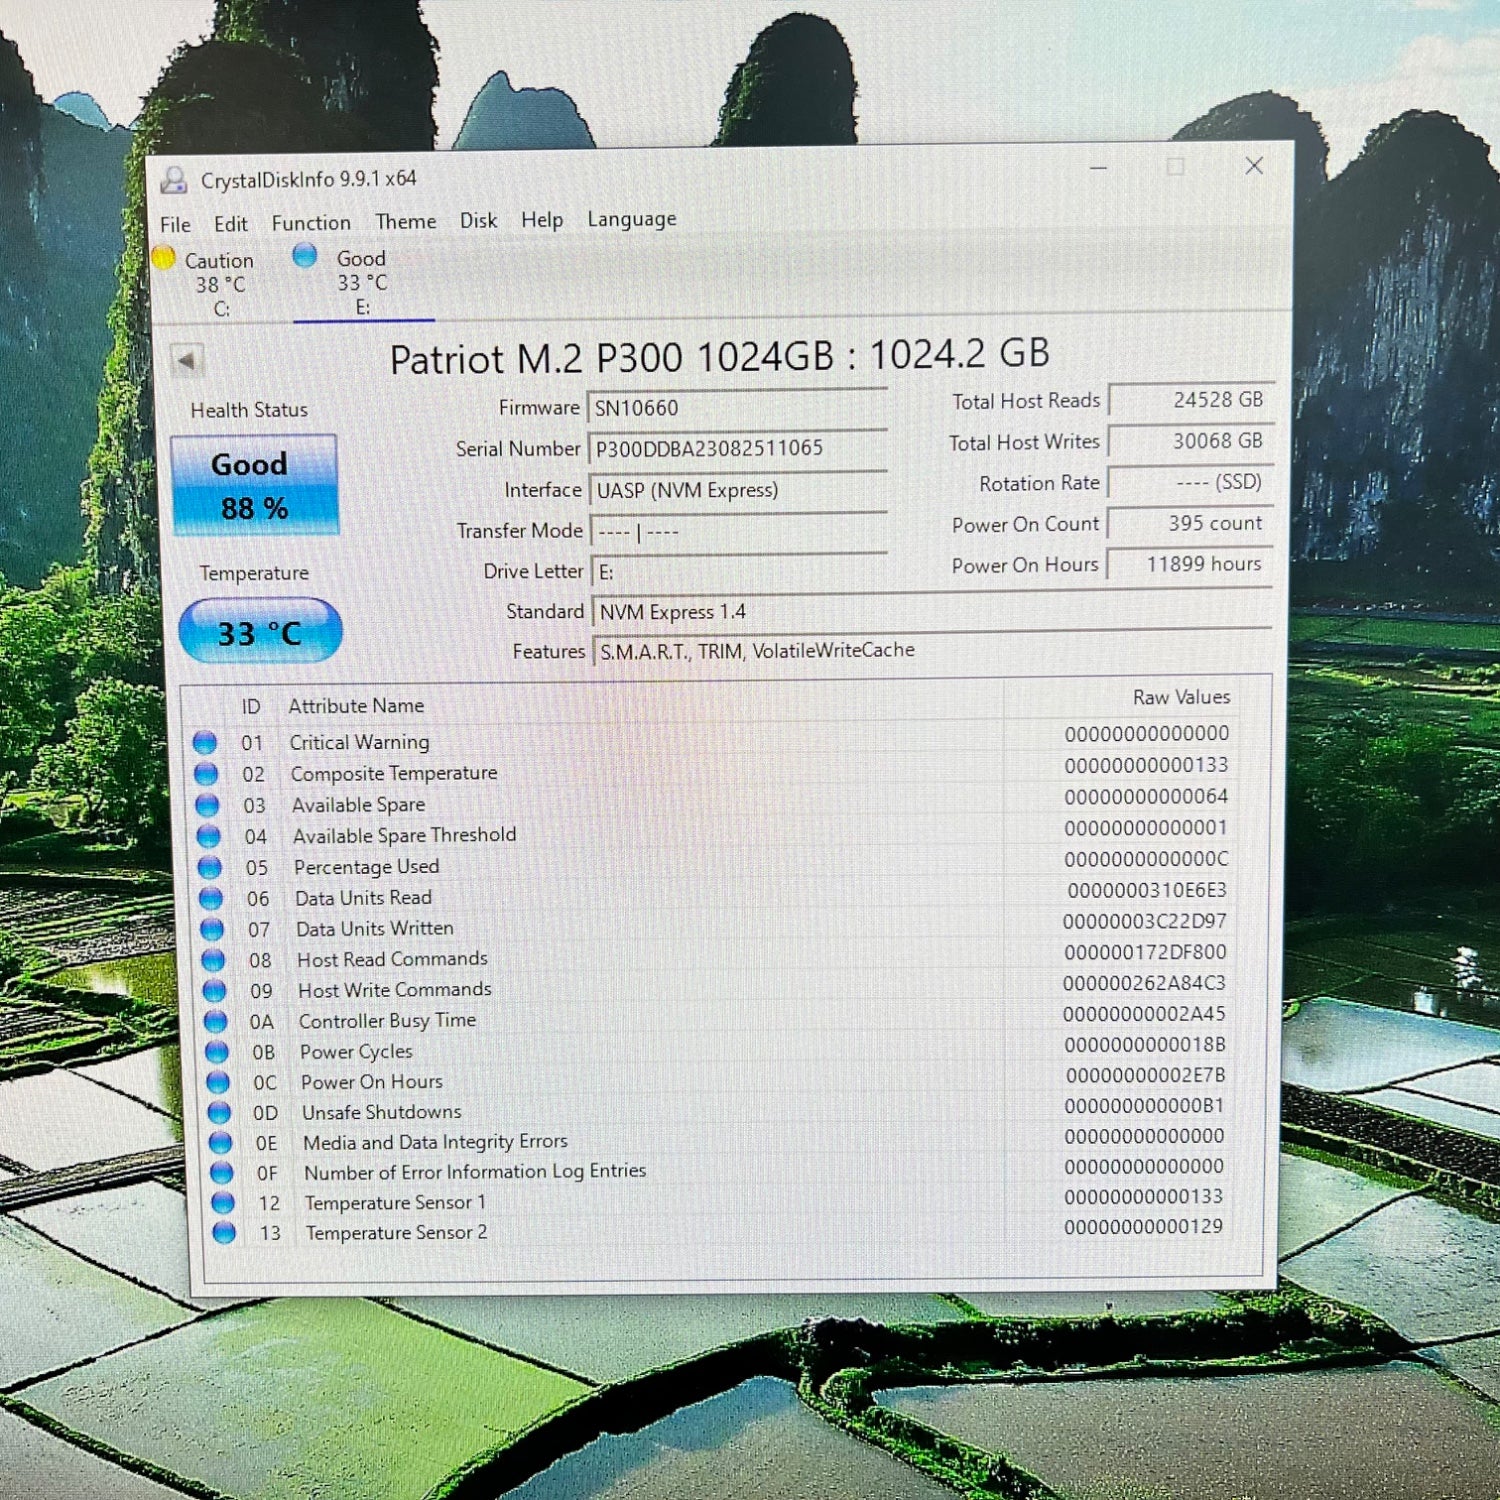The height and width of the screenshot is (1500, 1500).
Task: Open the Disk menu
Action: (x=478, y=220)
